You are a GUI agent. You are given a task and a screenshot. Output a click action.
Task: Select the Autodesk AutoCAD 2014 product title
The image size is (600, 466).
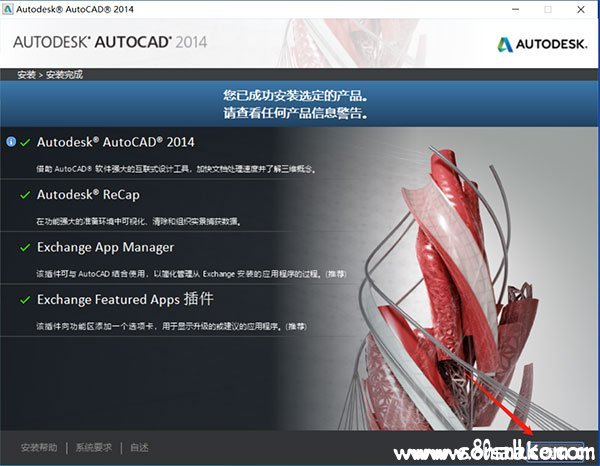coord(116,142)
